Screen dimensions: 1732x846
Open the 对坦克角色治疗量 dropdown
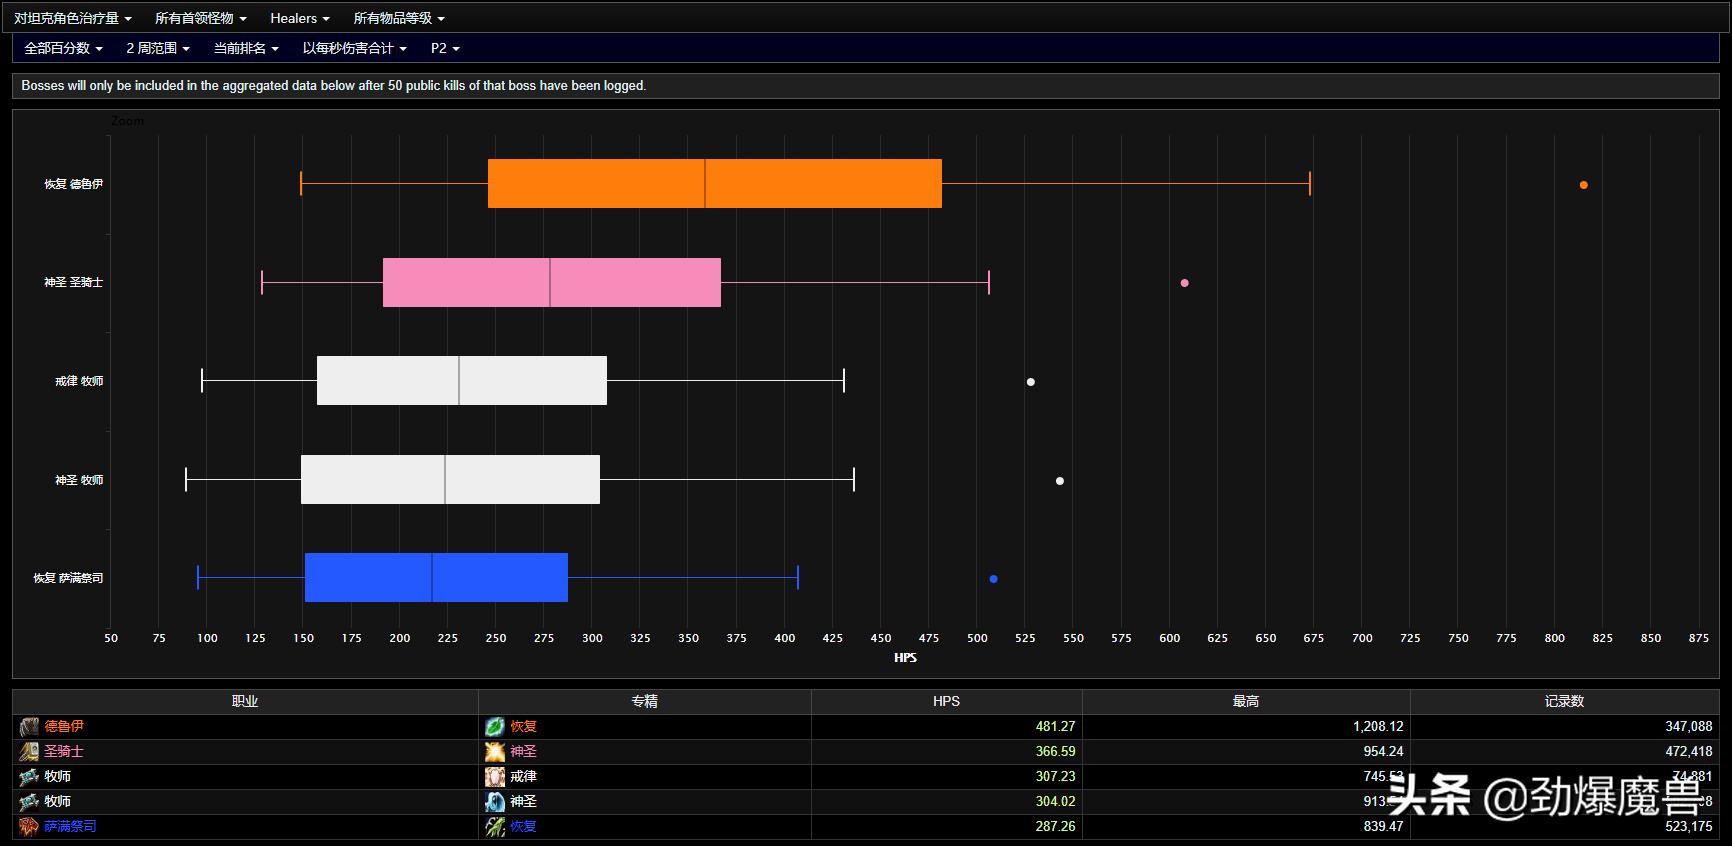point(72,18)
